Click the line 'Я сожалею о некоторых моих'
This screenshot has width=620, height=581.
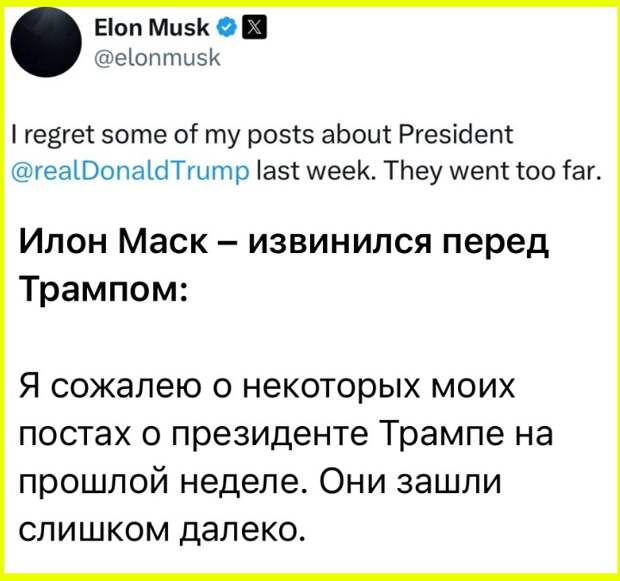[267, 387]
